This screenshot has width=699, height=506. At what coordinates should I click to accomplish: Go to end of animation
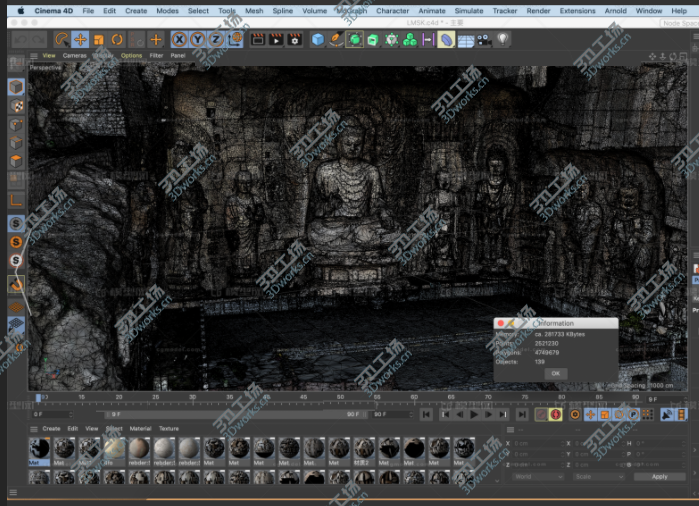point(522,415)
